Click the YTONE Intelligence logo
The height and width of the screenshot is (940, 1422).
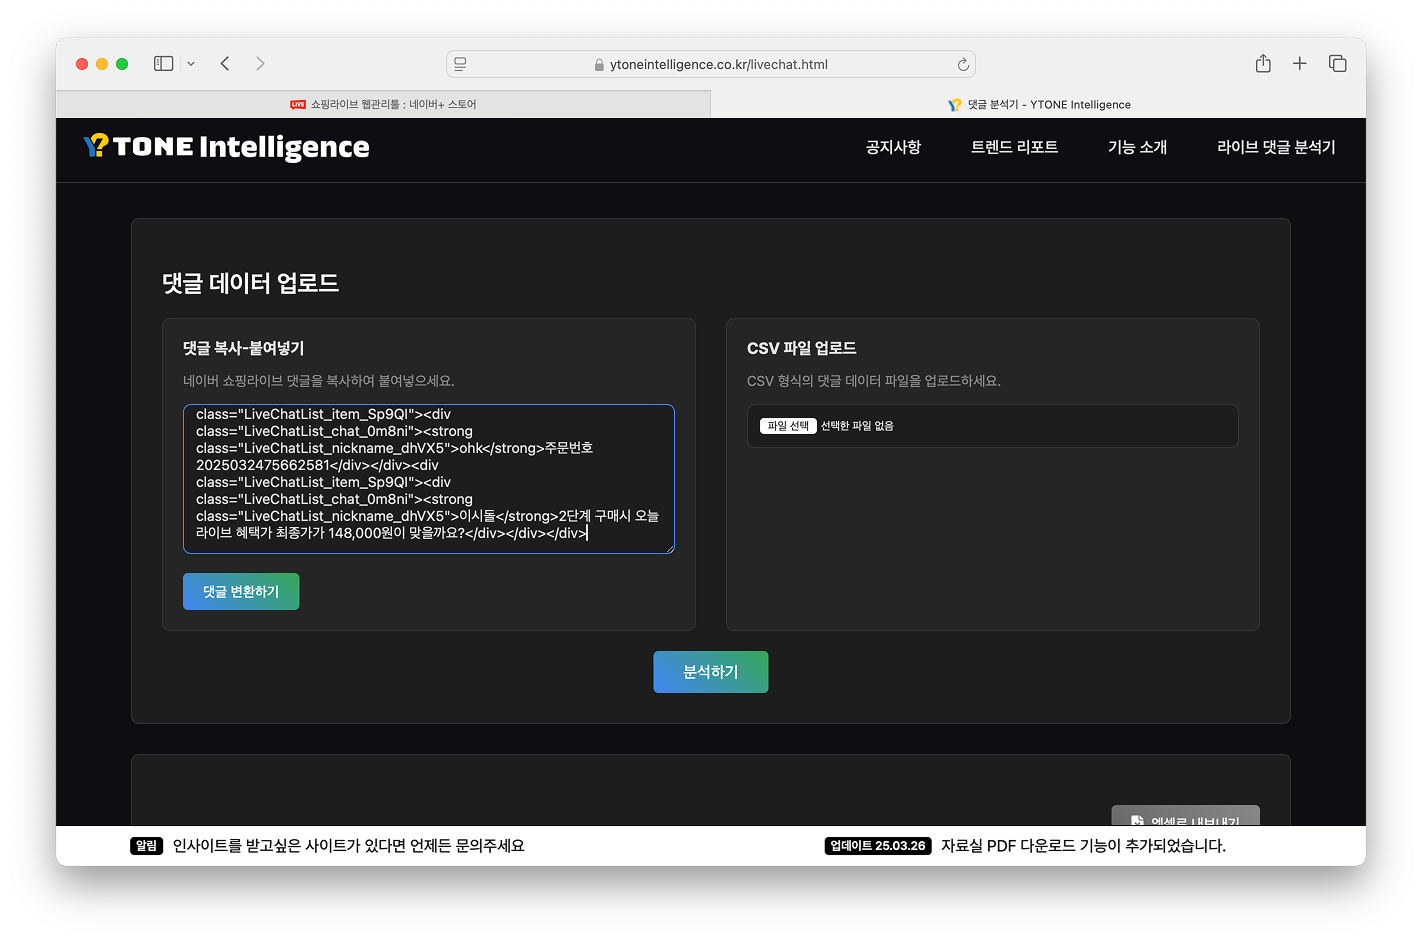(227, 147)
